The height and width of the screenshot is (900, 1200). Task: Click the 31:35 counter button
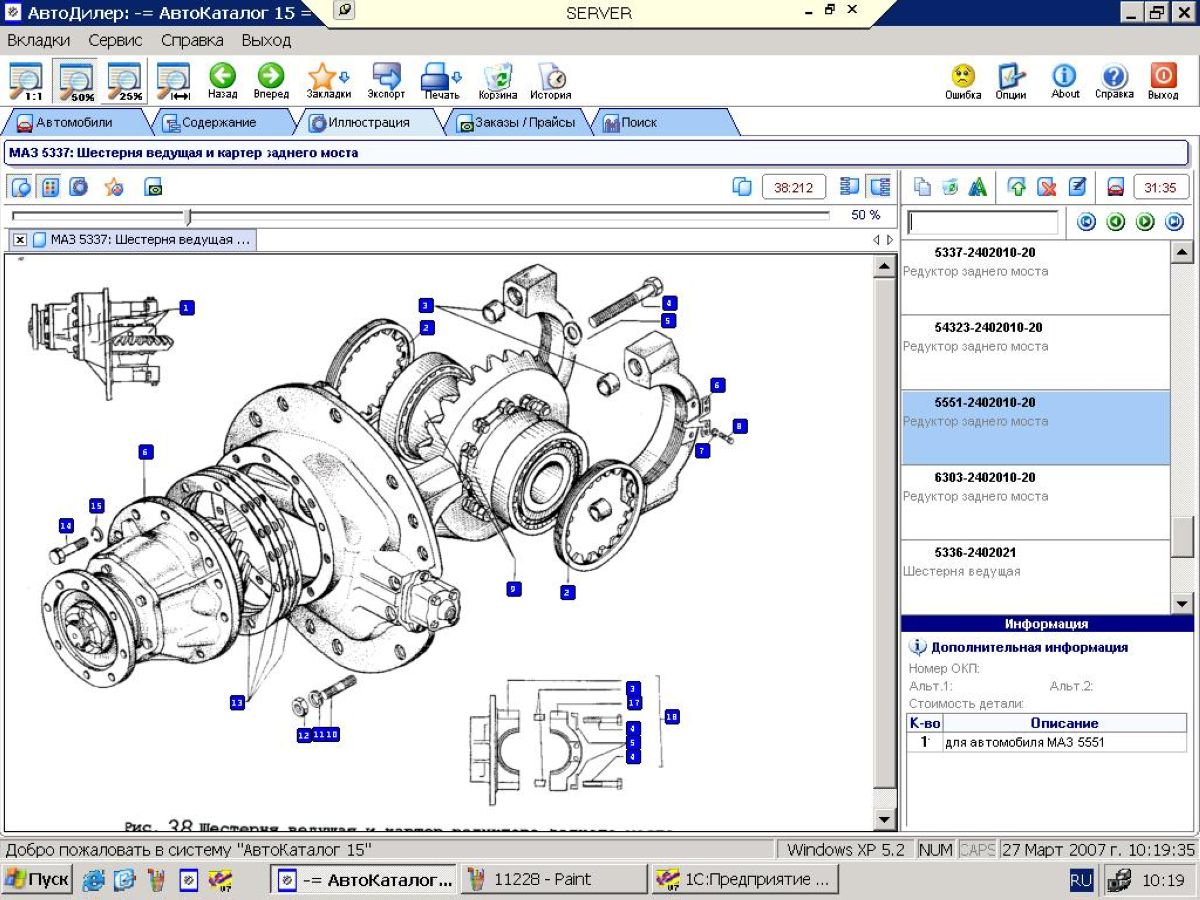point(1160,187)
